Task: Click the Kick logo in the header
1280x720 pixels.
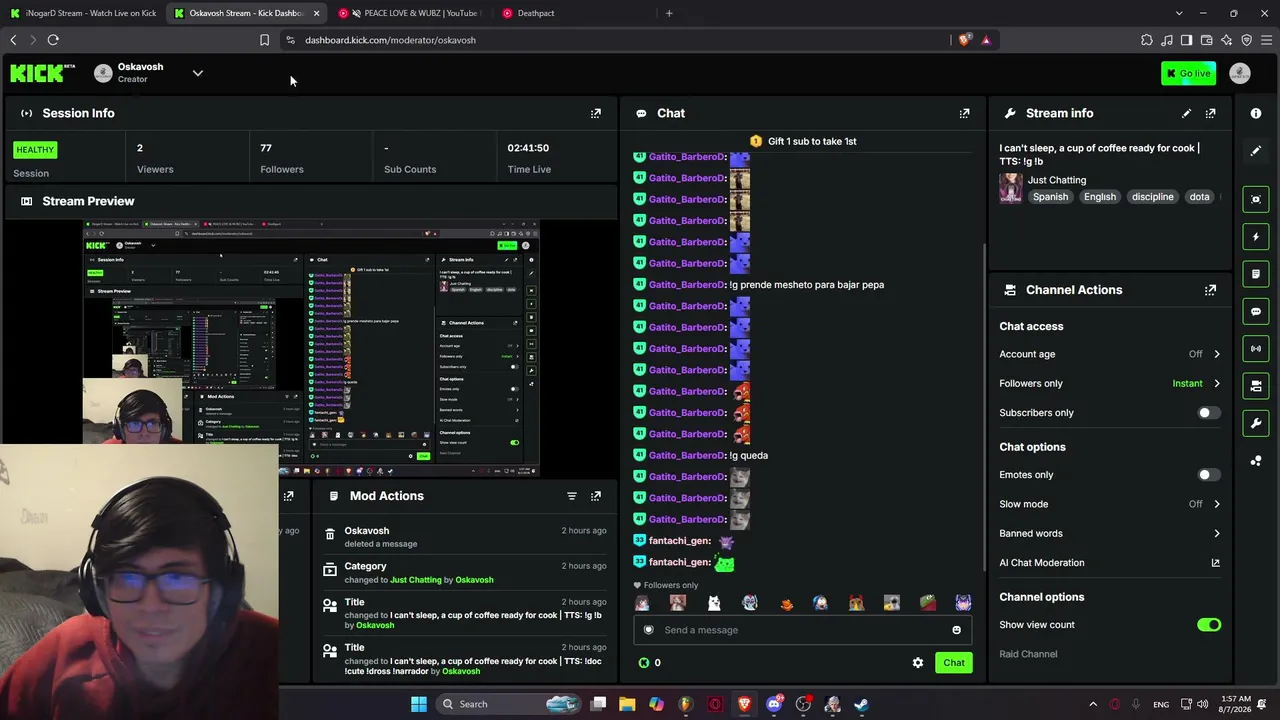Action: click(42, 73)
